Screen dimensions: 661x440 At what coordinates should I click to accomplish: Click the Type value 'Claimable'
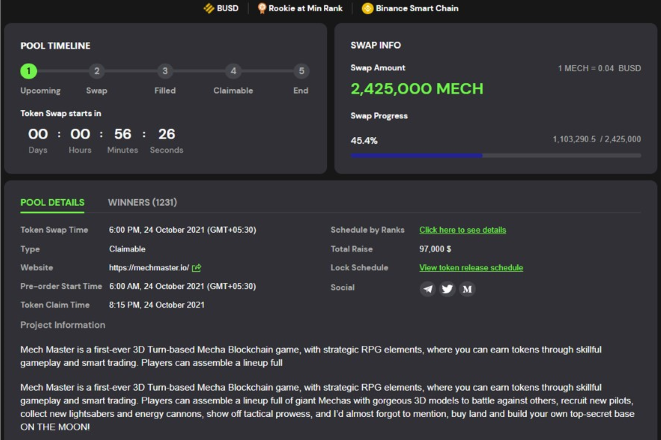[x=127, y=249]
